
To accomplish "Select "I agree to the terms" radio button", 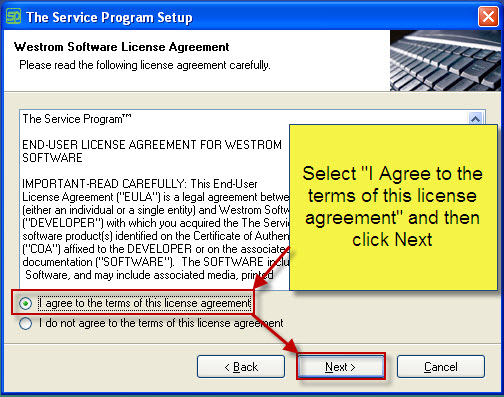I will pyautogui.click(x=25, y=303).
